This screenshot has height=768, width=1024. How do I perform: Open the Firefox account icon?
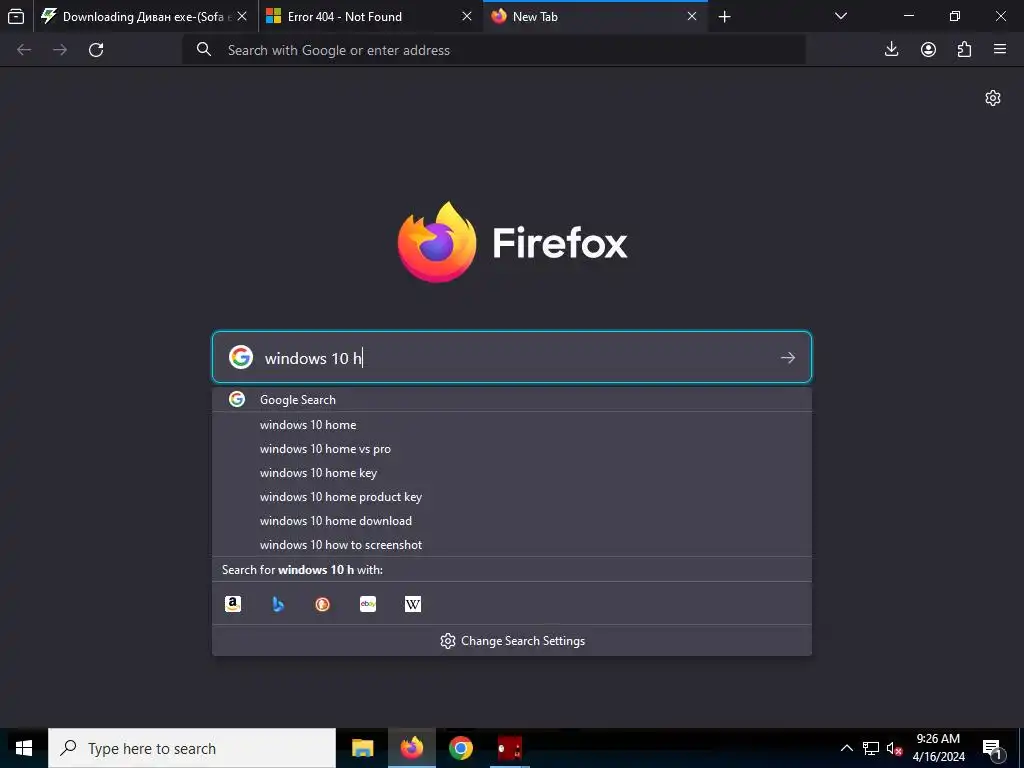point(928,49)
